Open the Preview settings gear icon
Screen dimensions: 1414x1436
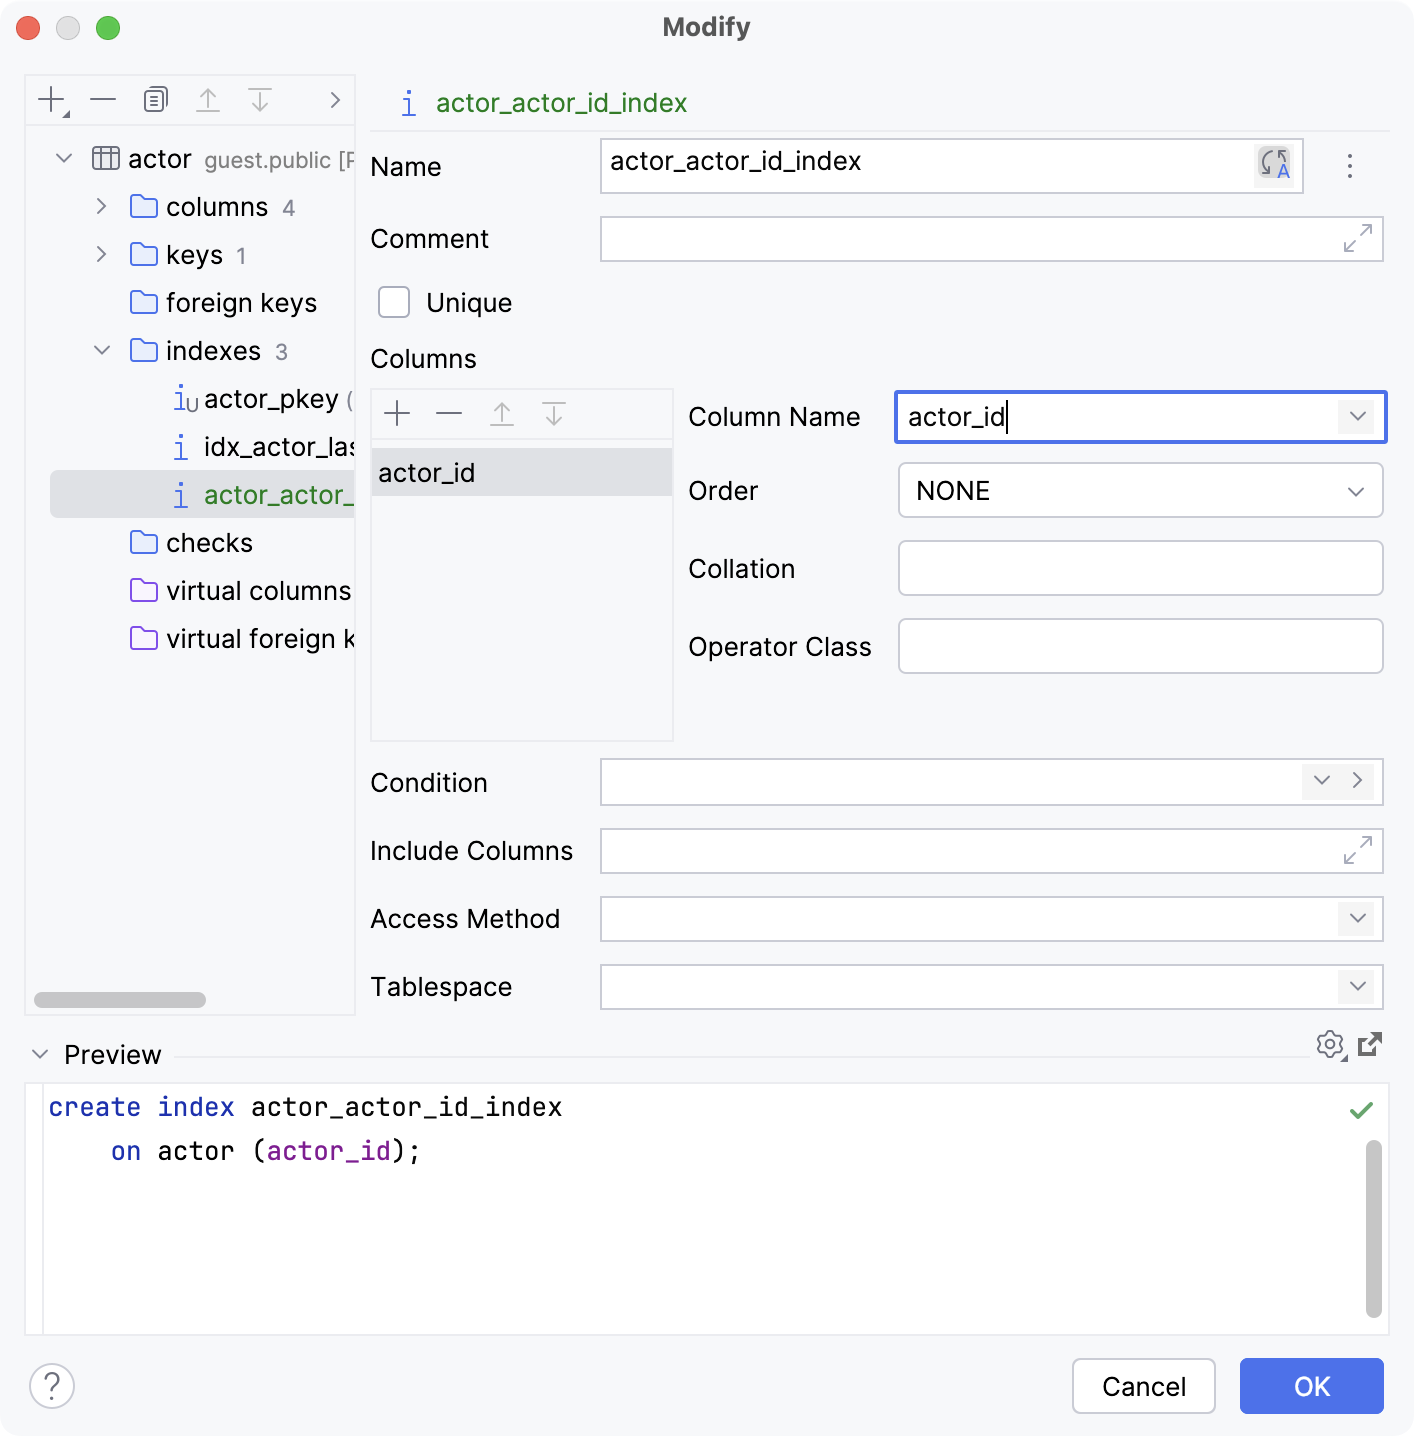pyautogui.click(x=1330, y=1045)
